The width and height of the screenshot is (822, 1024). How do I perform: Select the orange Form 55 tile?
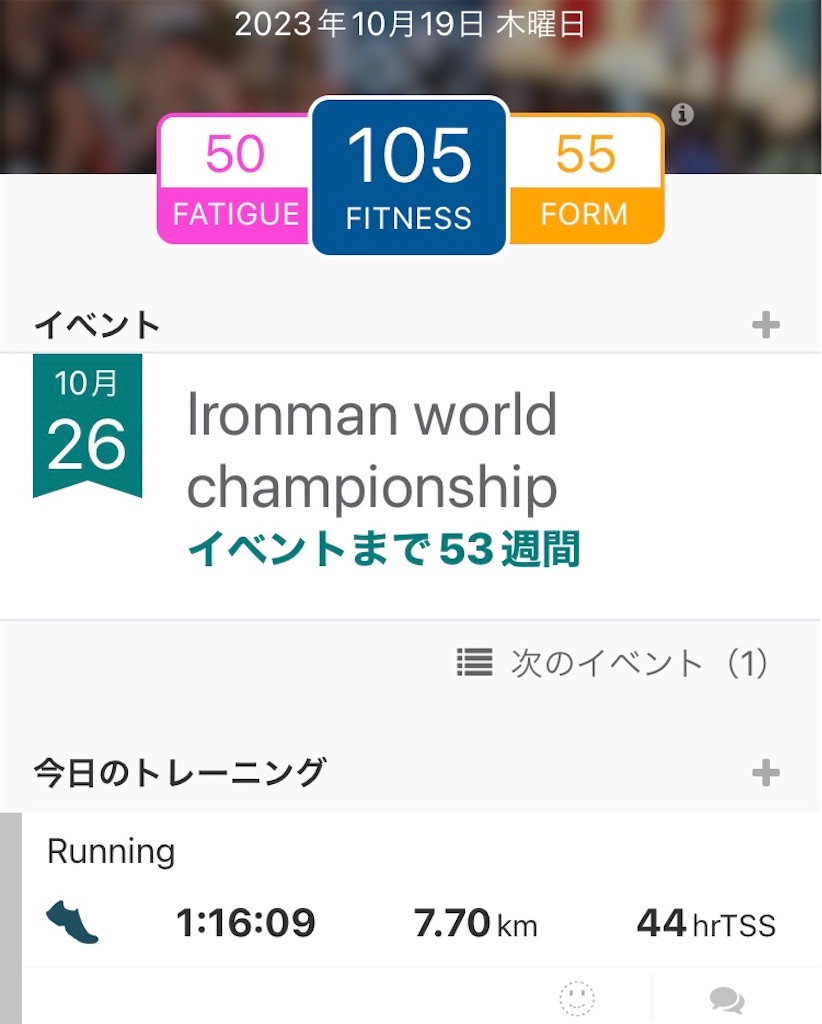585,178
